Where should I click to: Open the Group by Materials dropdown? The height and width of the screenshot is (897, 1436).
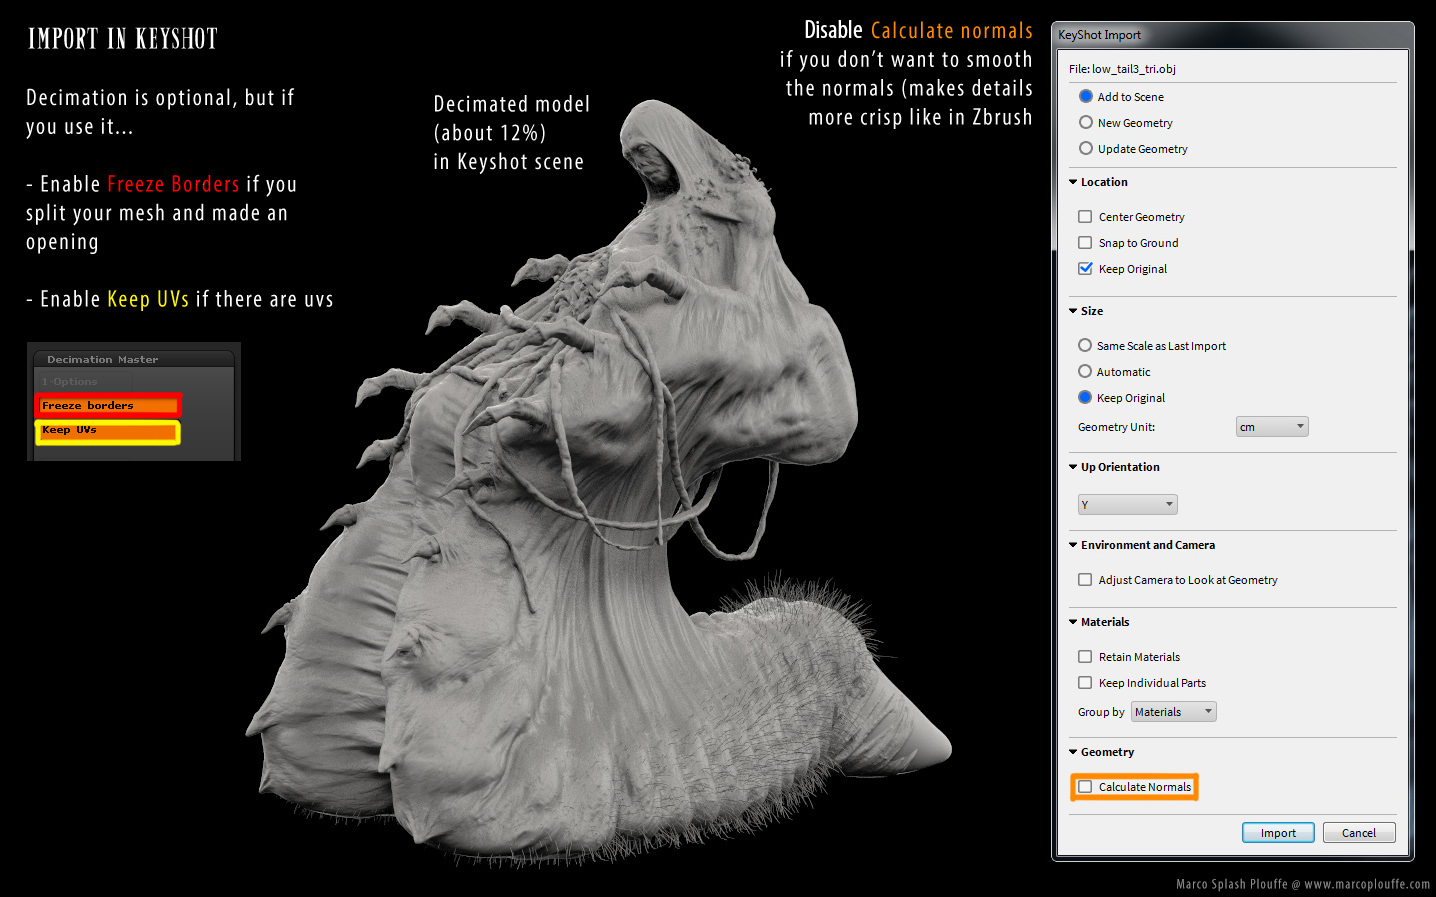pyautogui.click(x=1174, y=712)
